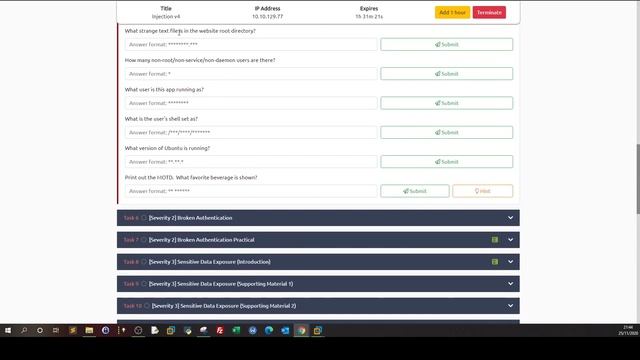Click the taskbar clock and date
Screen dimensions: 640x360
(628, 330)
